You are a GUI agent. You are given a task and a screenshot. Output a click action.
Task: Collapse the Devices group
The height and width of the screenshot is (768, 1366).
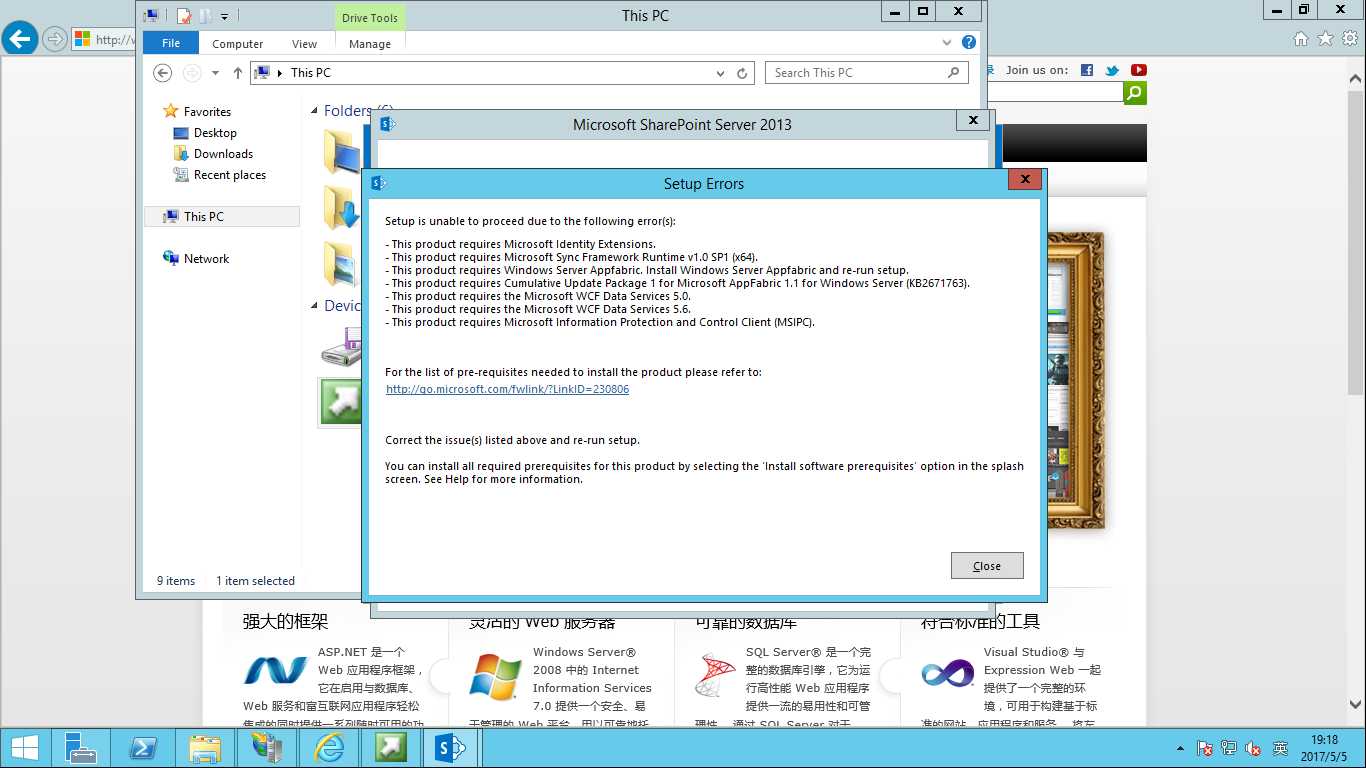tap(314, 306)
